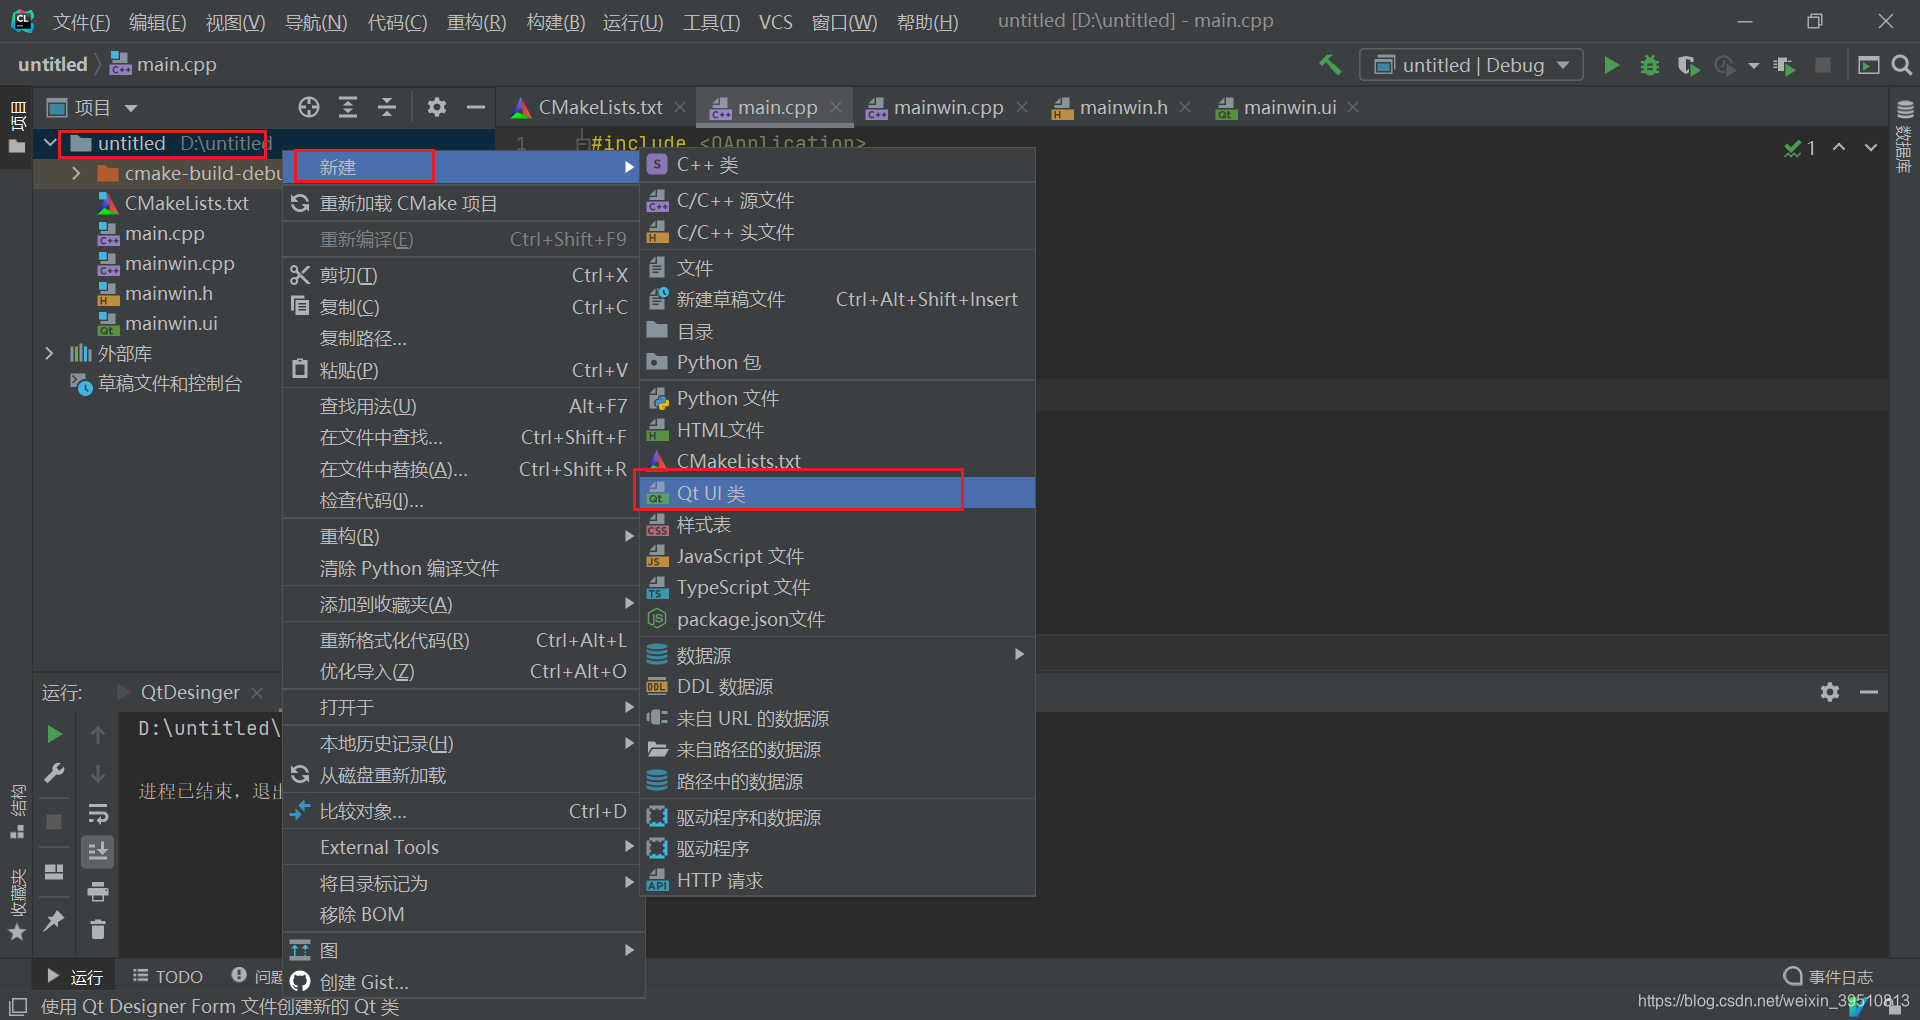Clear run console with the trash icon
This screenshot has width=1920, height=1020.
pyautogui.click(x=98, y=930)
